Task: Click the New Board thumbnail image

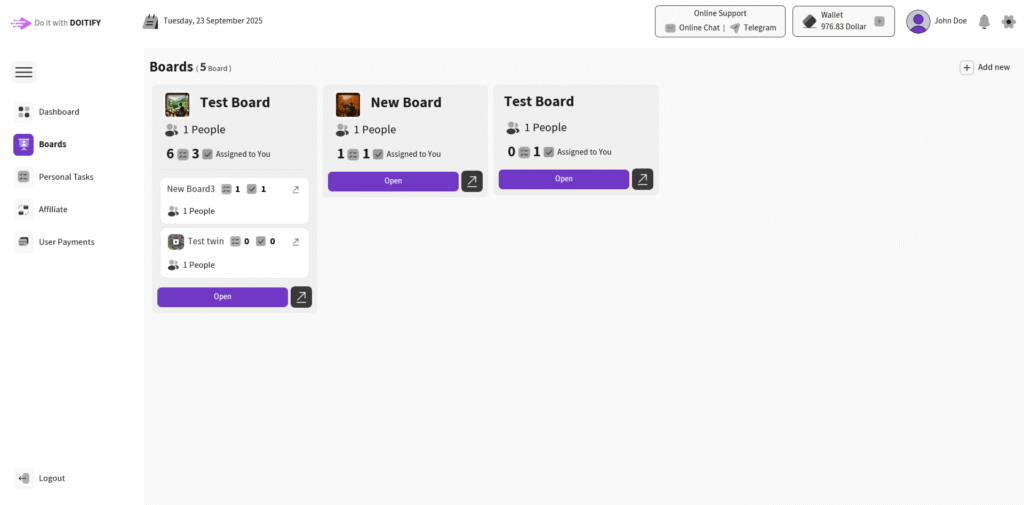Action: pos(348,104)
